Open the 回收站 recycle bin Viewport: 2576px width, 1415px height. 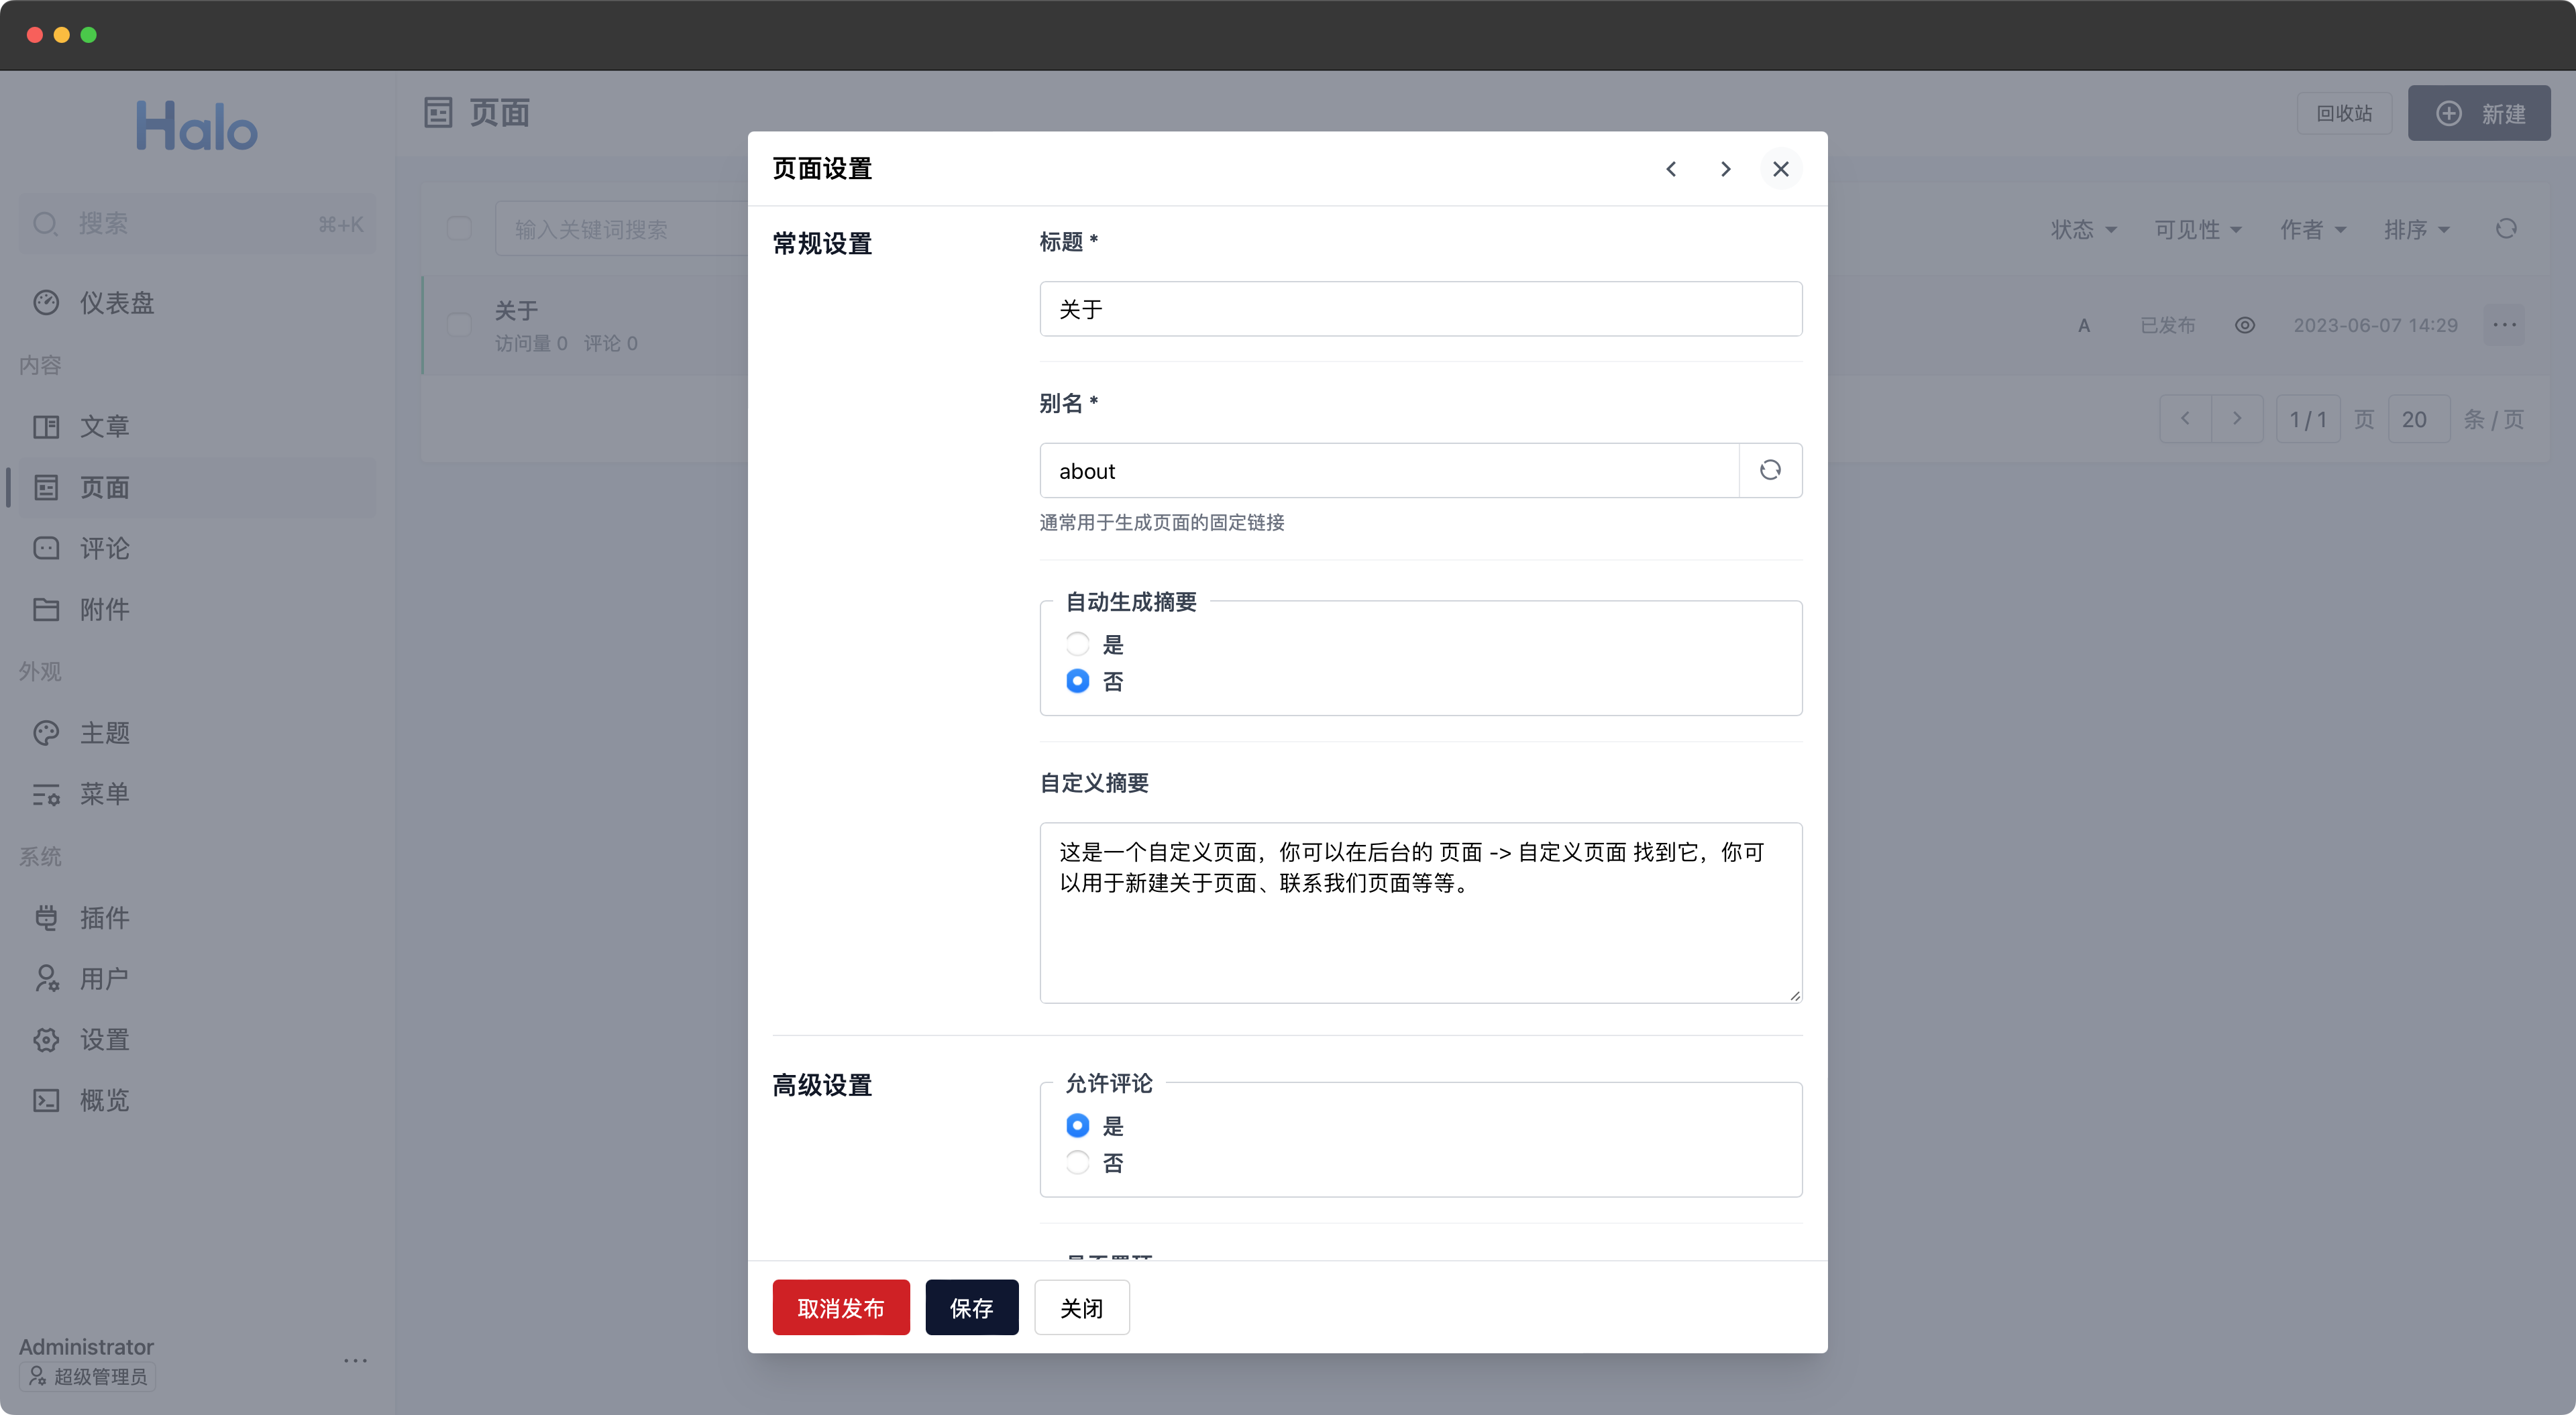(2344, 114)
